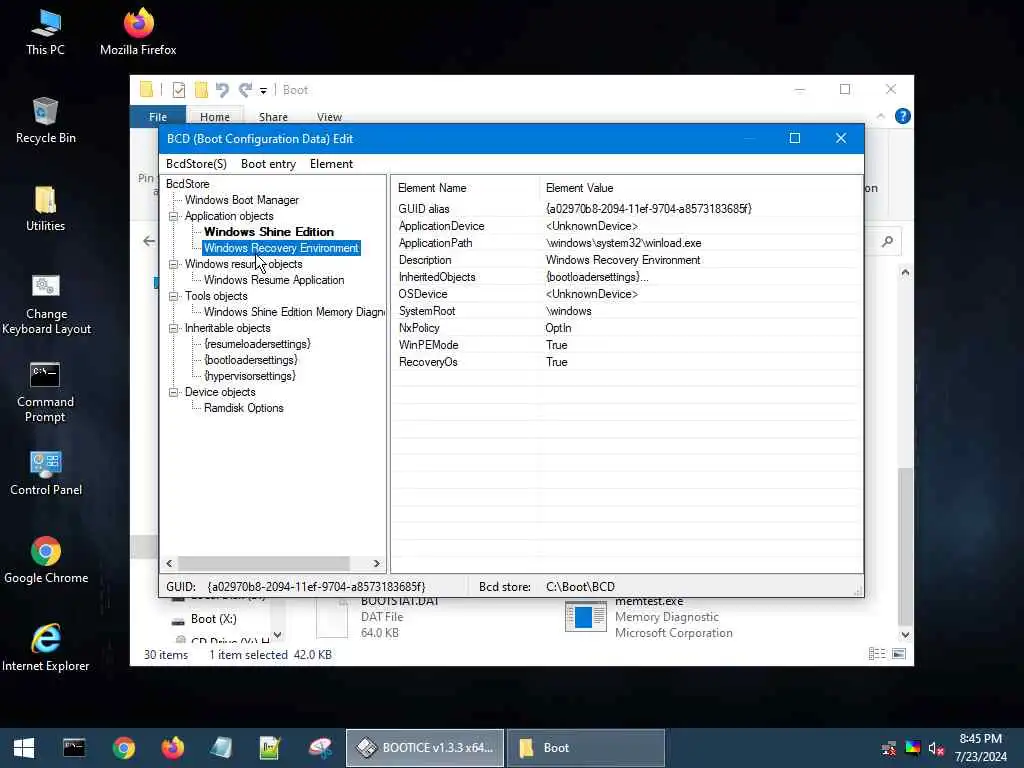Select {bootloadersettings} tree item
This screenshot has height=768, width=1024.
click(x=250, y=360)
